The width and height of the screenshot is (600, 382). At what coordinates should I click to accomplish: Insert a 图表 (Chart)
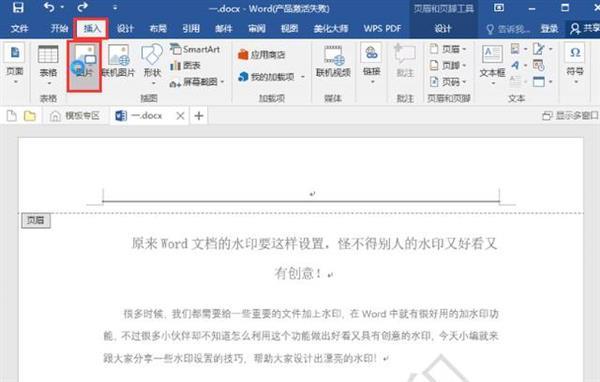[x=186, y=65]
